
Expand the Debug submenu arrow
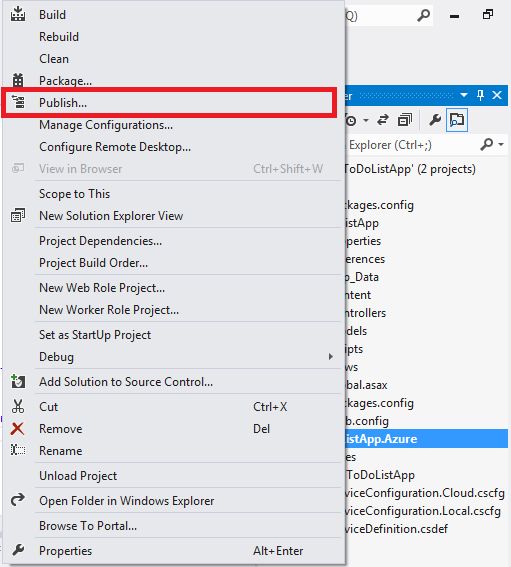point(331,357)
